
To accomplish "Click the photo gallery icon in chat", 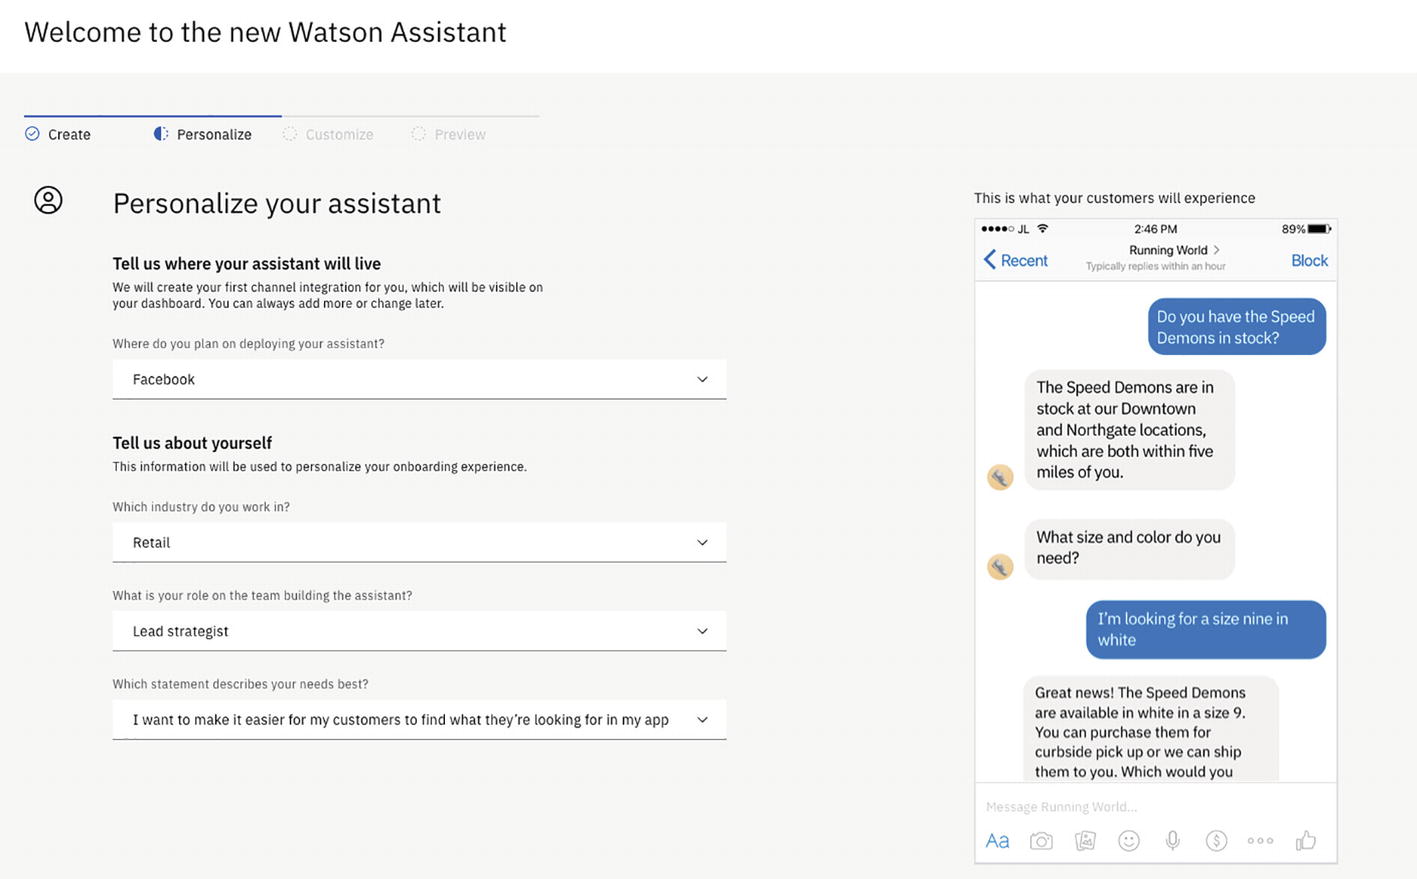I will click(x=1085, y=841).
